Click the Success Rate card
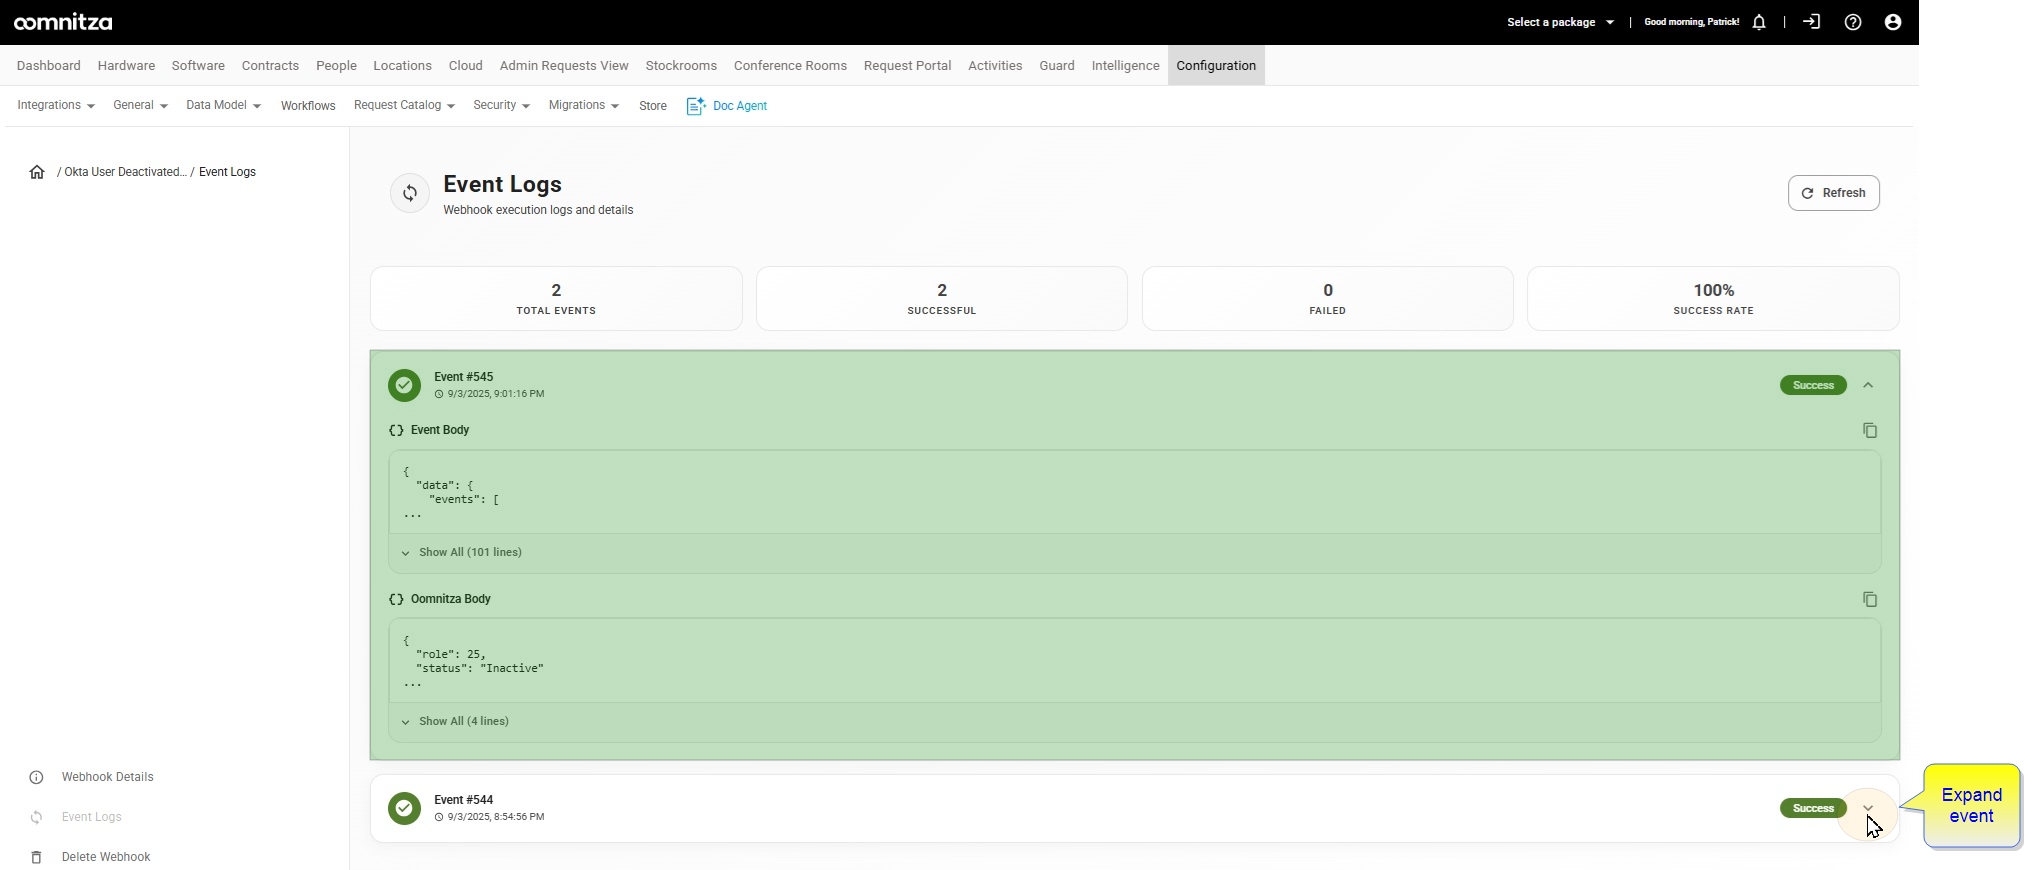2034x870 pixels. (1714, 298)
